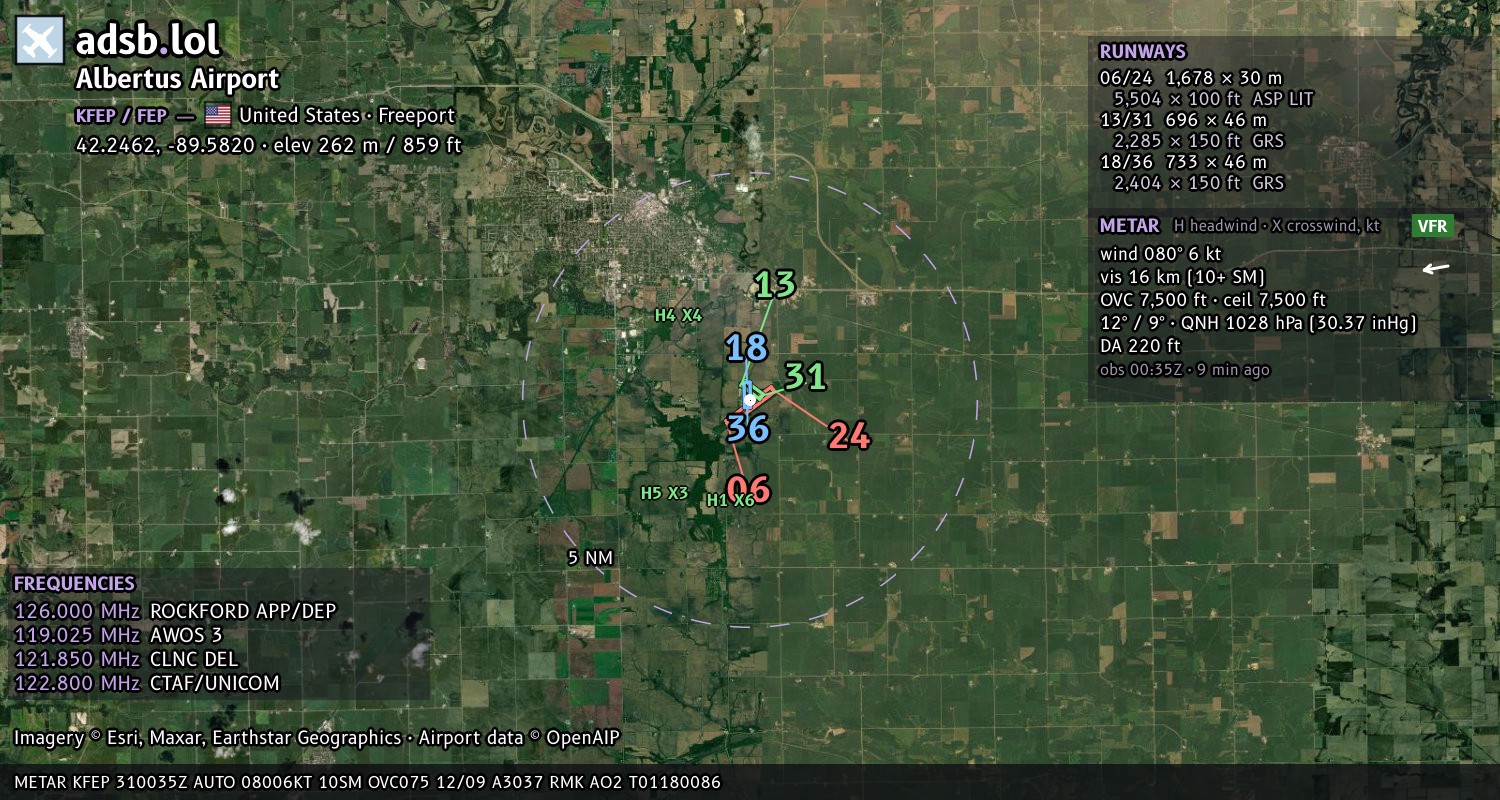The width and height of the screenshot is (1500, 800).
Task: Click 121.850 MHz CLNC DEL frequency
Action: tap(126, 659)
